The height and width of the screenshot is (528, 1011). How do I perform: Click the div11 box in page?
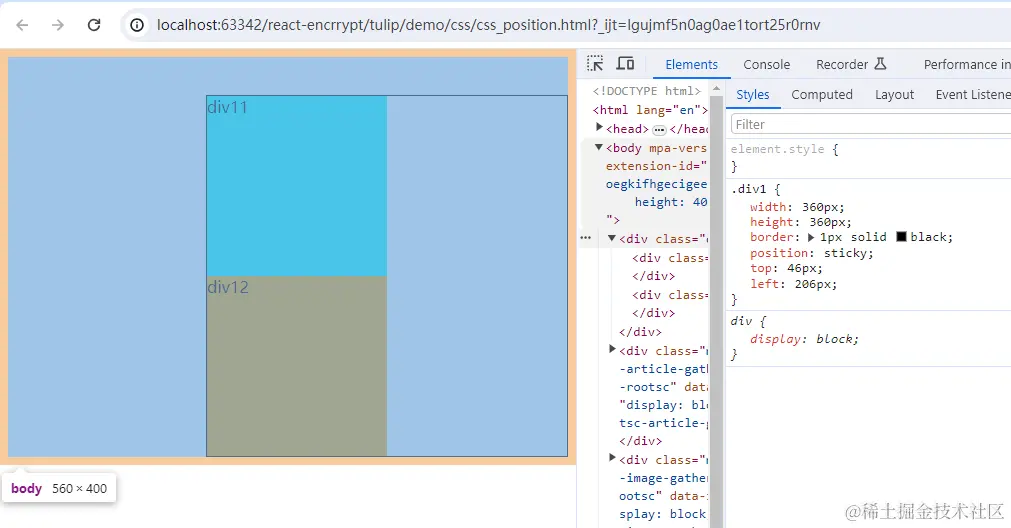(297, 186)
